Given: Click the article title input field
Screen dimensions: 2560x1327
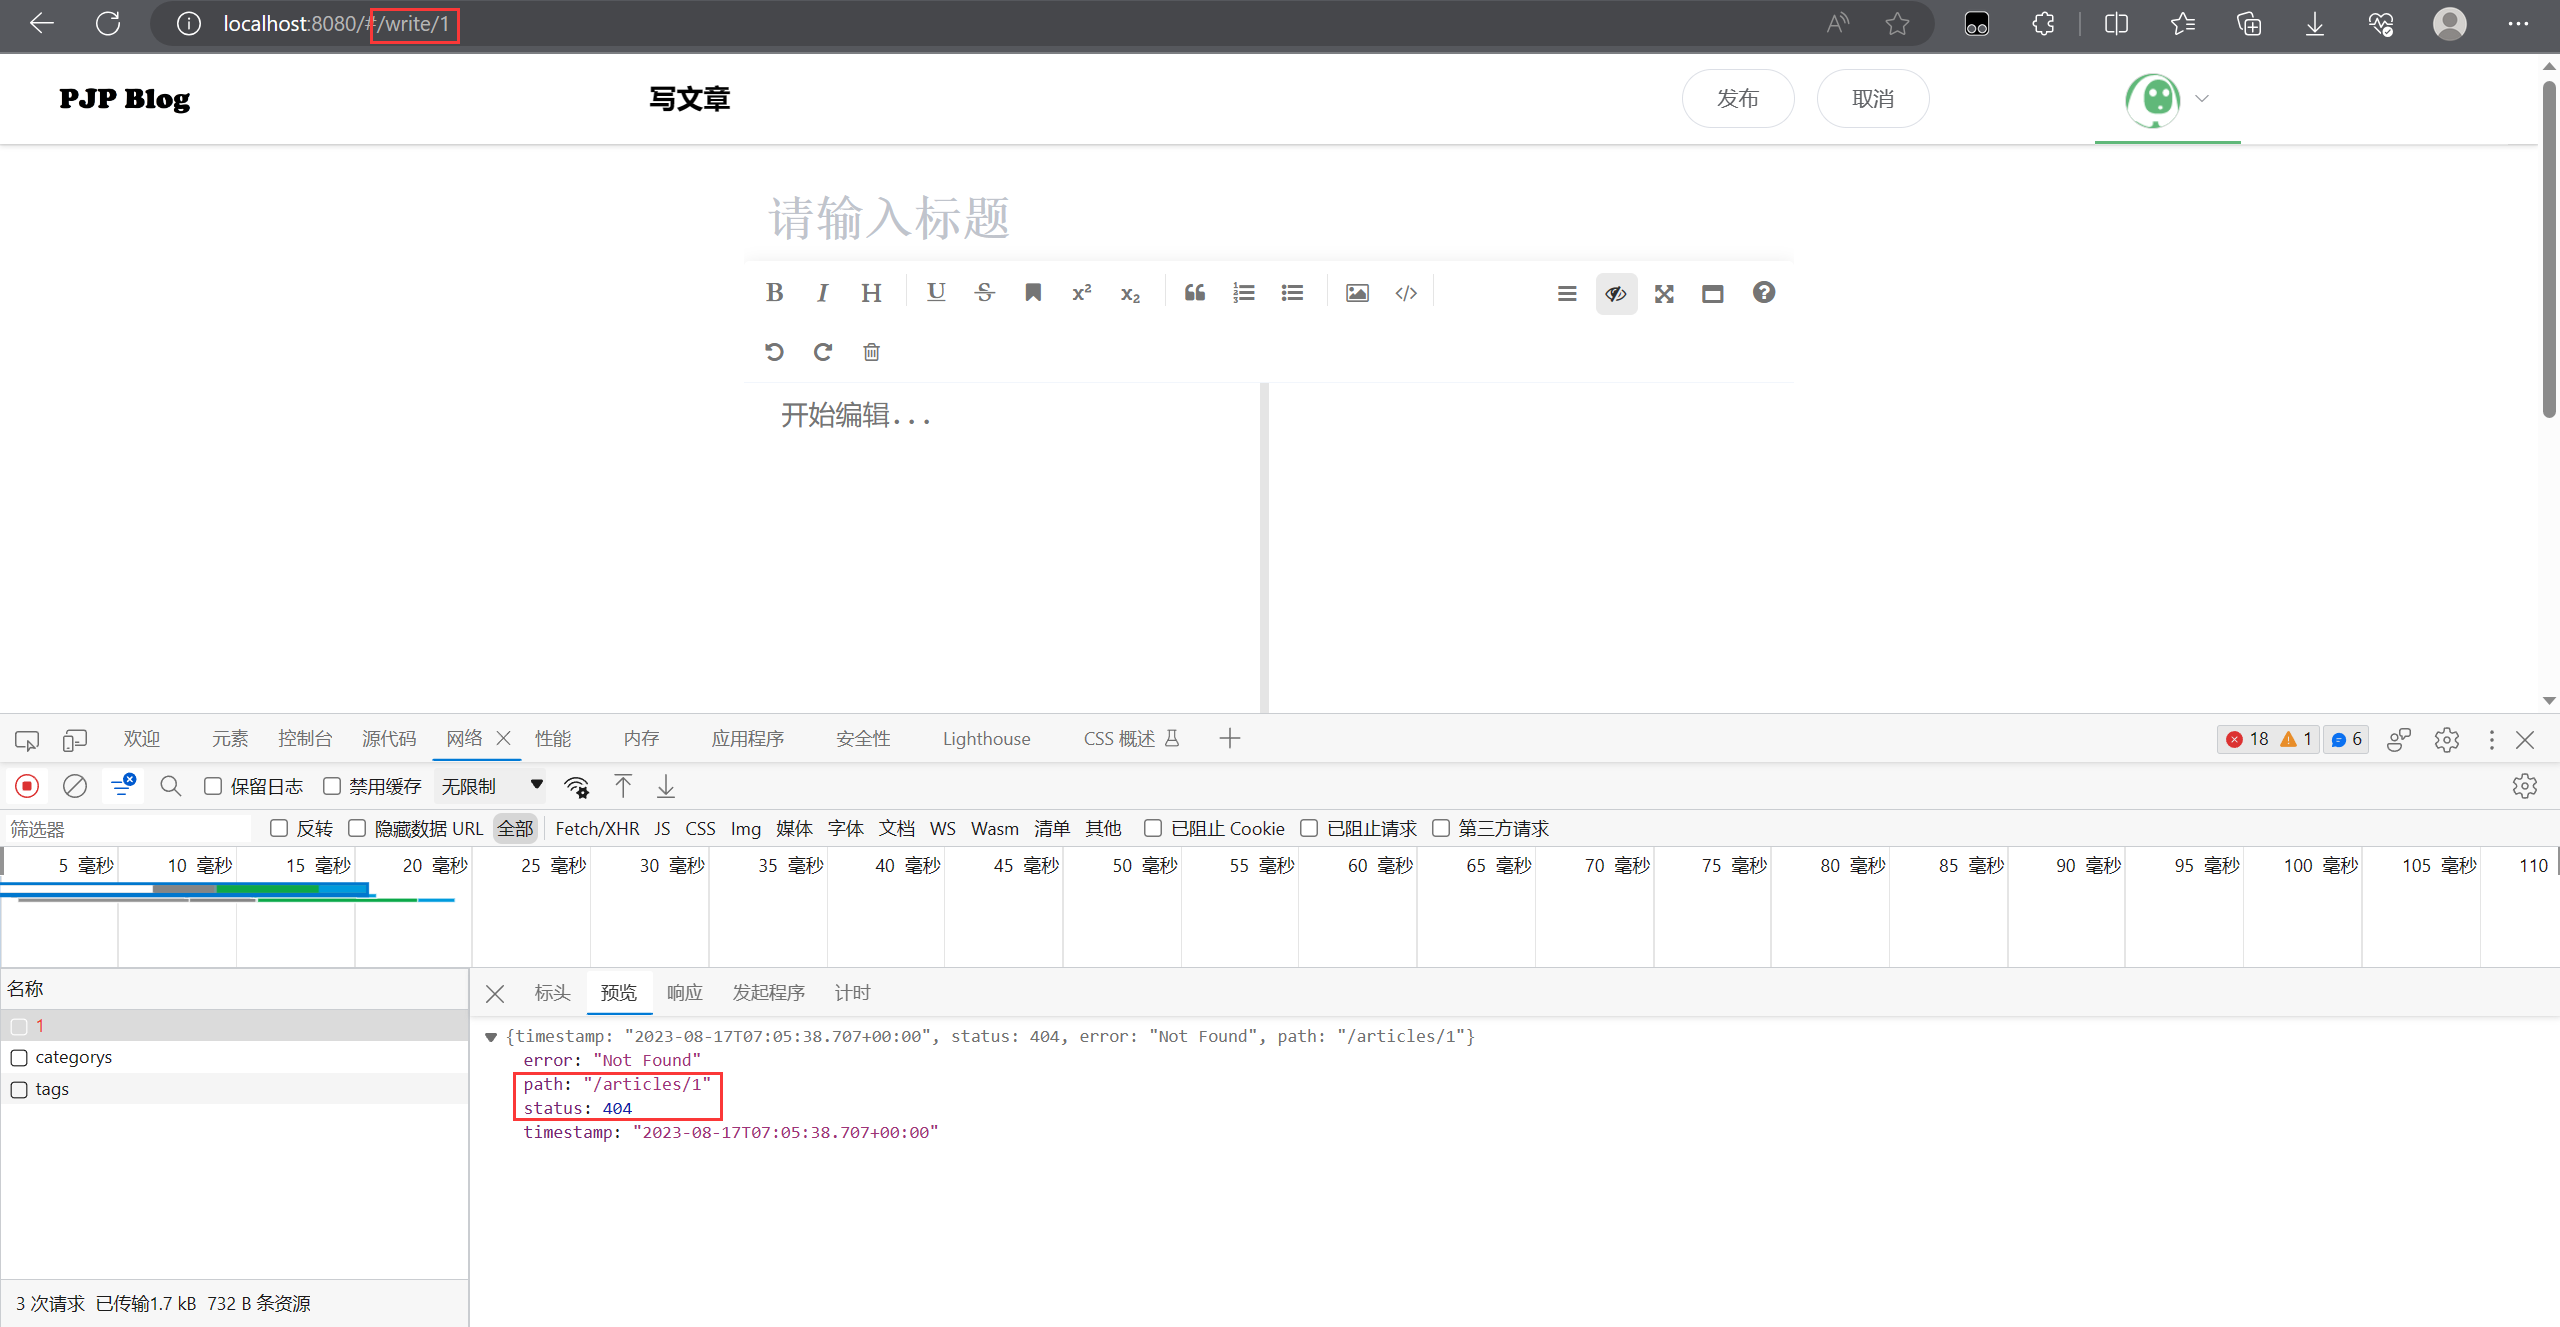Looking at the screenshot, I should (x=1100, y=218).
